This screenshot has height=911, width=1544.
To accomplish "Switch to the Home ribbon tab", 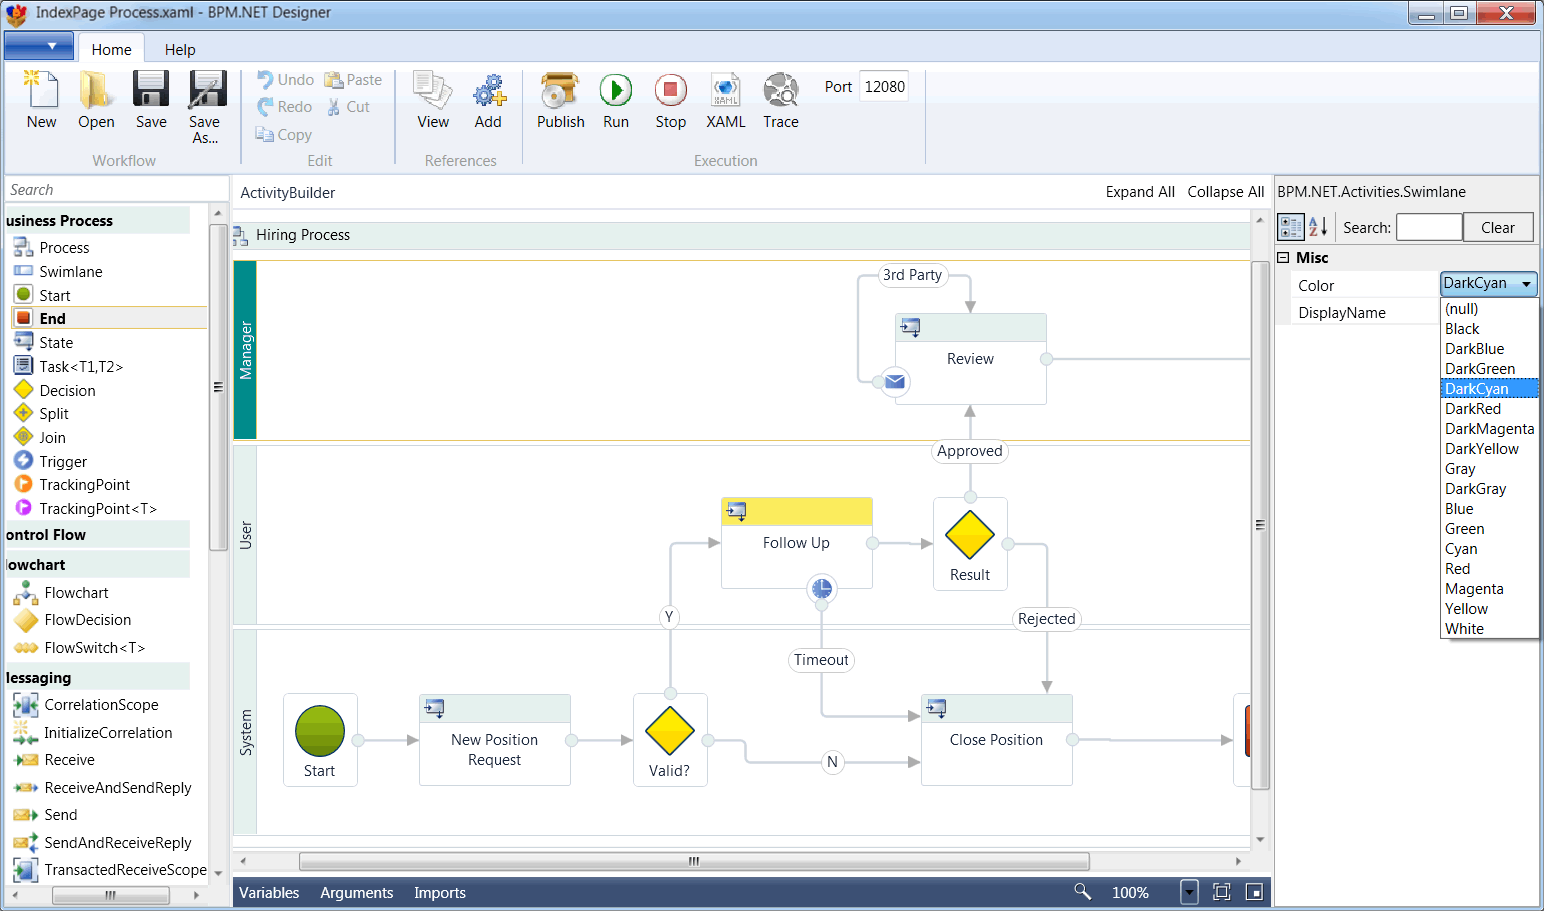I will coord(111,49).
